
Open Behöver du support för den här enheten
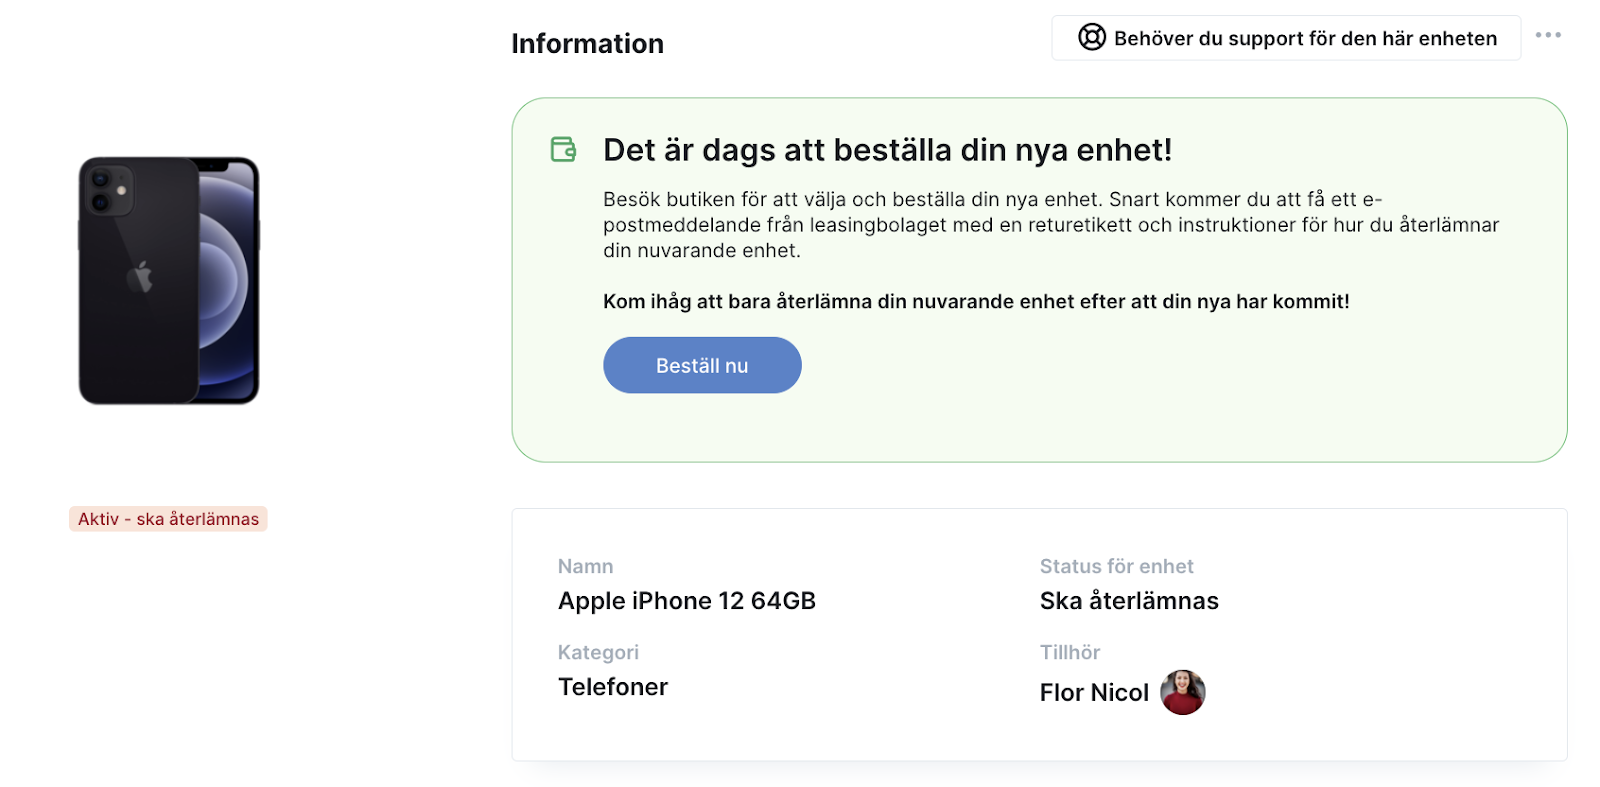coord(1286,38)
